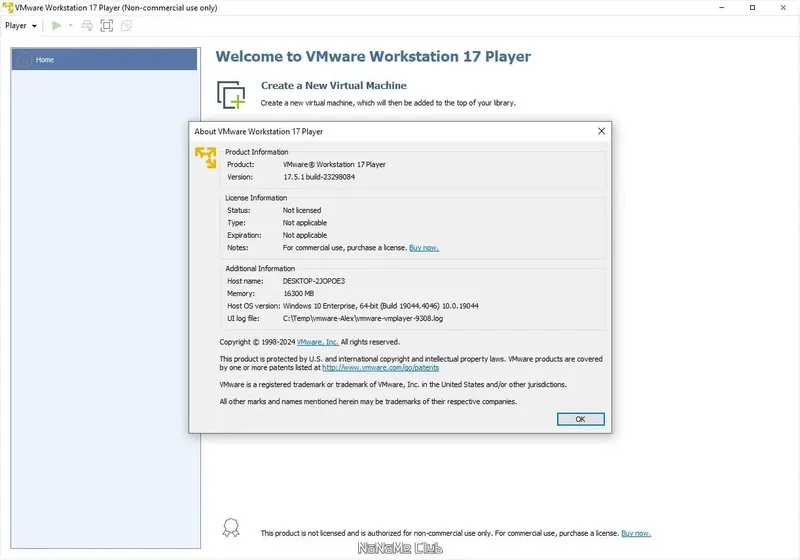Viewport: 800px width, 560px height.
Task: Click the Status value Not licensed
Action: (302, 210)
